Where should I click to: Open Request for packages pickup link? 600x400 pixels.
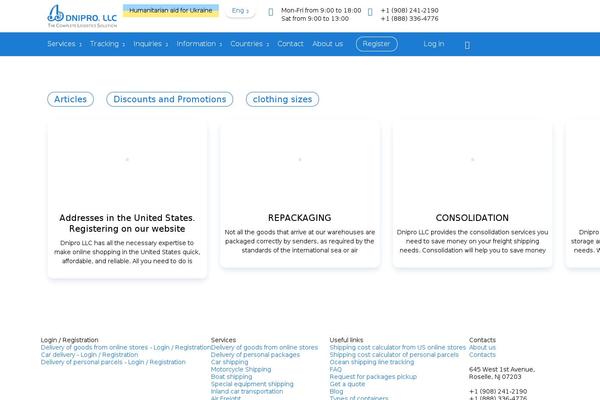pyautogui.click(x=373, y=377)
